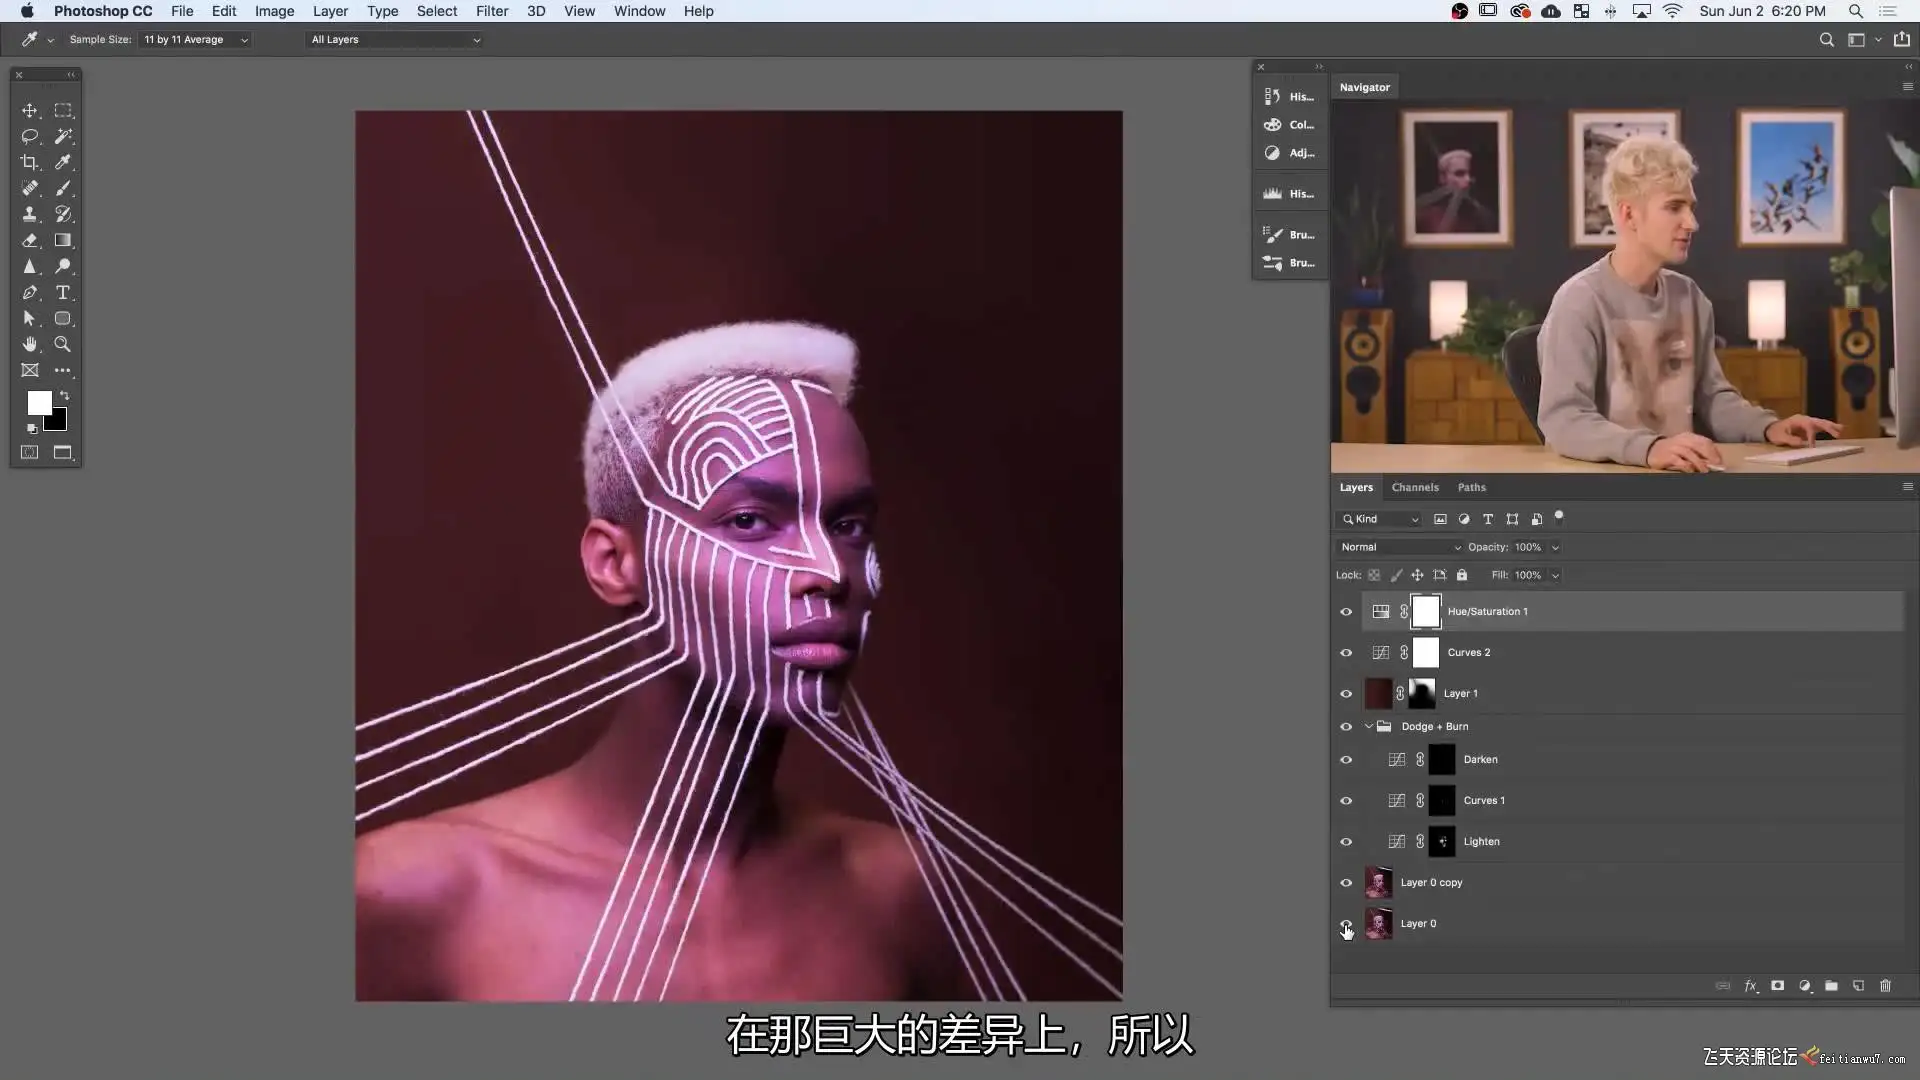Click create new group folder icon

1831,986
